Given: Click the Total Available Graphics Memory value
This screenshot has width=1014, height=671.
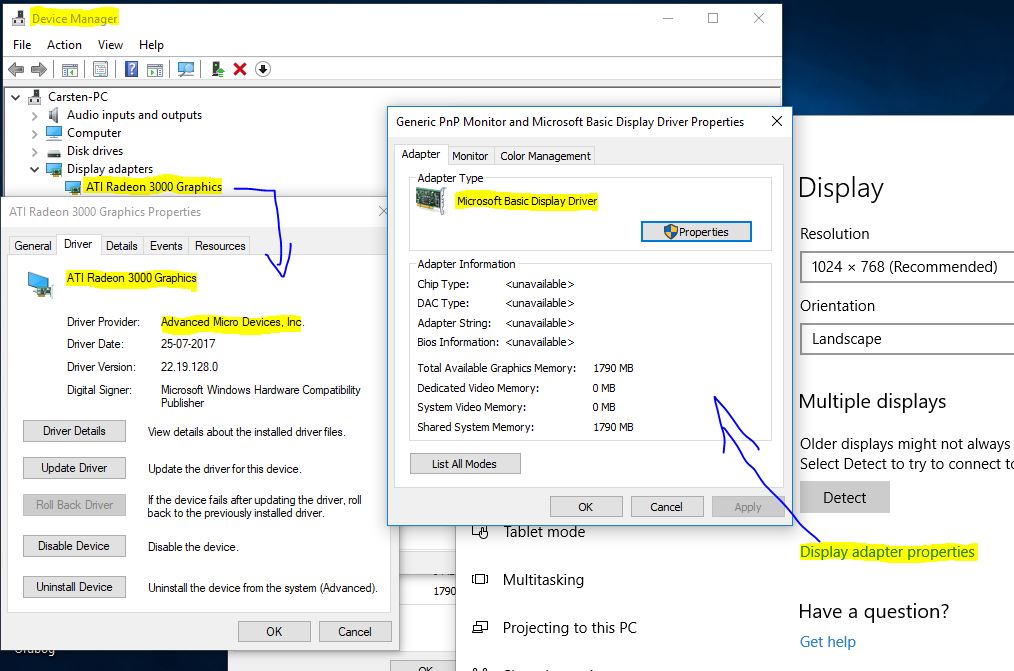Looking at the screenshot, I should pos(613,368).
